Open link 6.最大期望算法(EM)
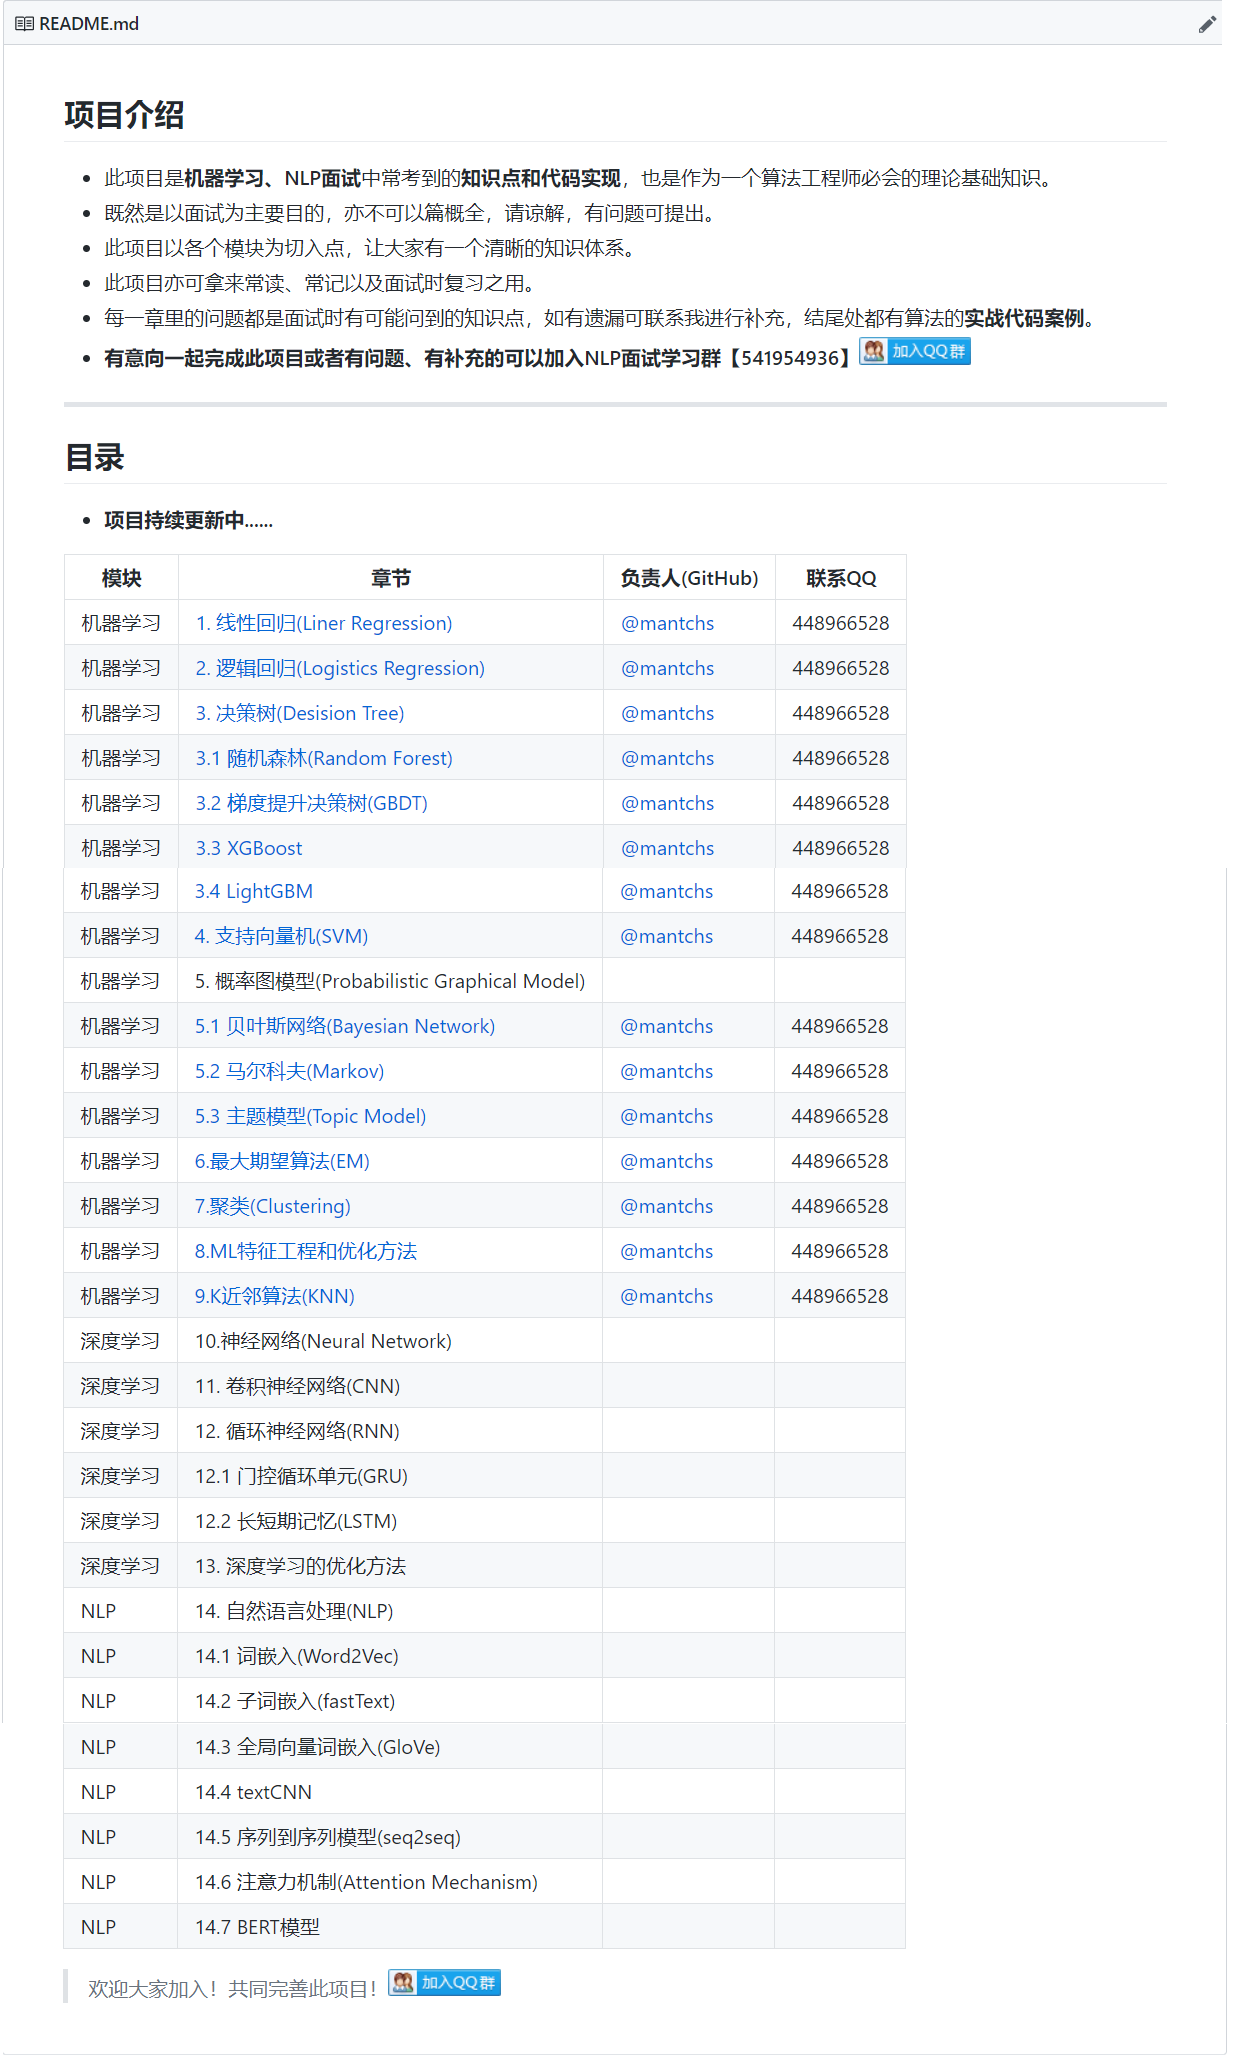This screenshot has height=2058, width=1233. (282, 1161)
